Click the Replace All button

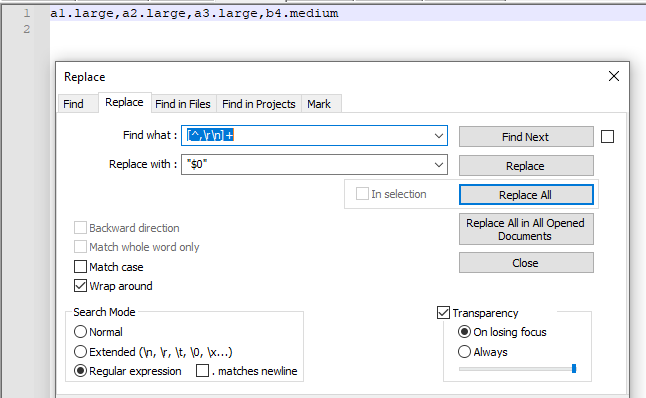(526, 194)
